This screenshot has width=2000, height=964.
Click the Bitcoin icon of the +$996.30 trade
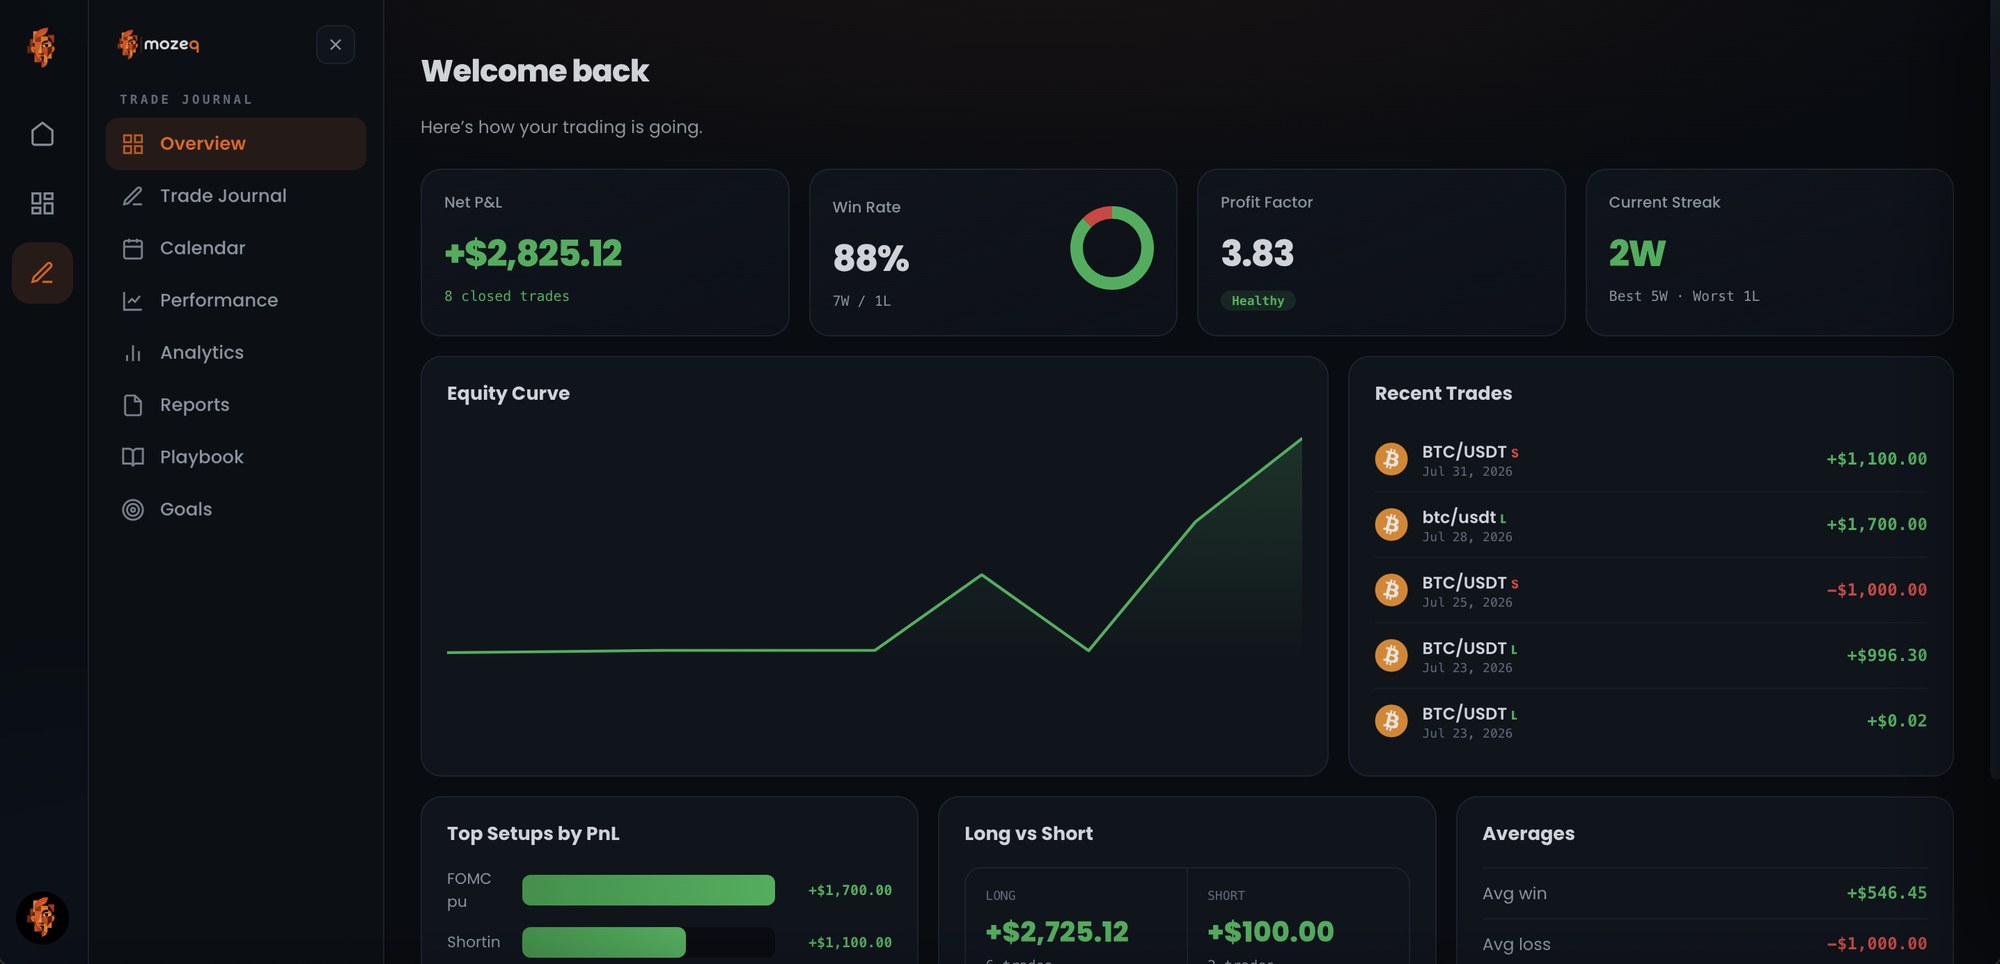[1391, 655]
